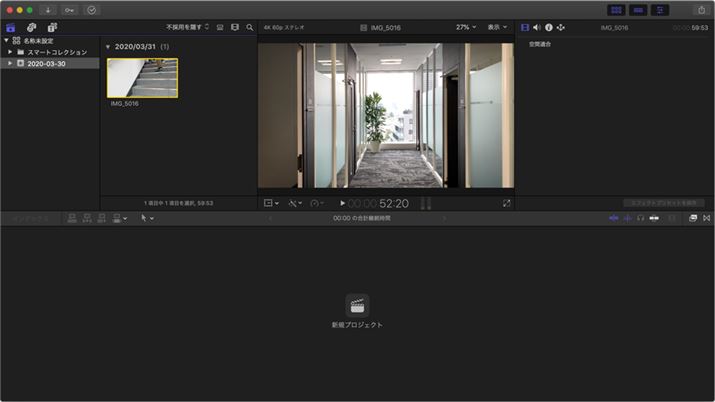The image size is (715, 402).
Task: Open the info inspector icon
Action: coord(548,27)
